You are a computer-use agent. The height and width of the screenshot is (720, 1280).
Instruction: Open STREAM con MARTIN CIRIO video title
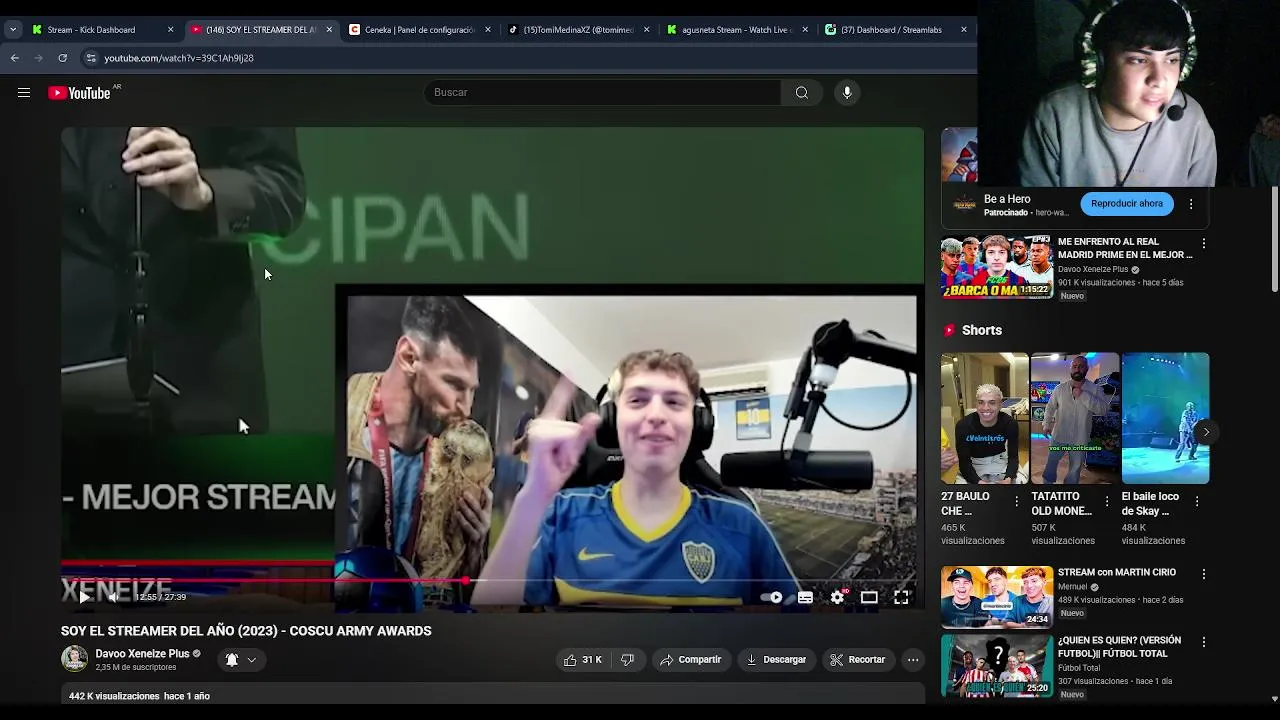click(1117, 573)
